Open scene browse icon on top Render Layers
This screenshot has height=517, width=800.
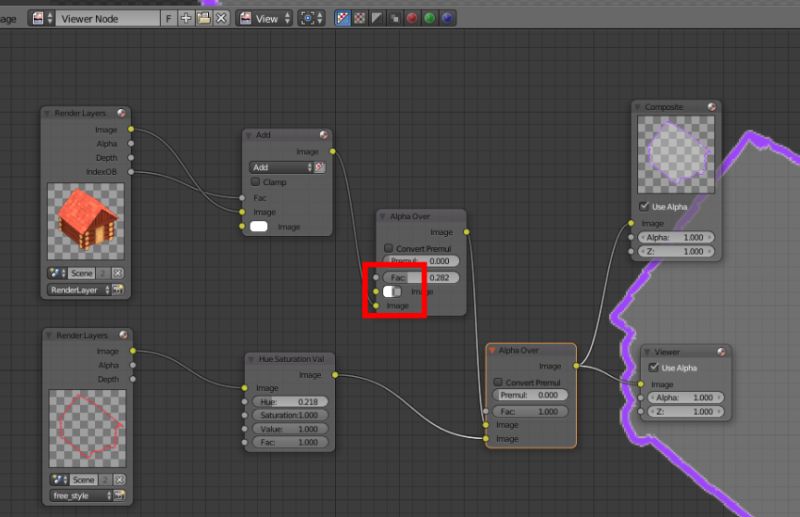point(57,273)
